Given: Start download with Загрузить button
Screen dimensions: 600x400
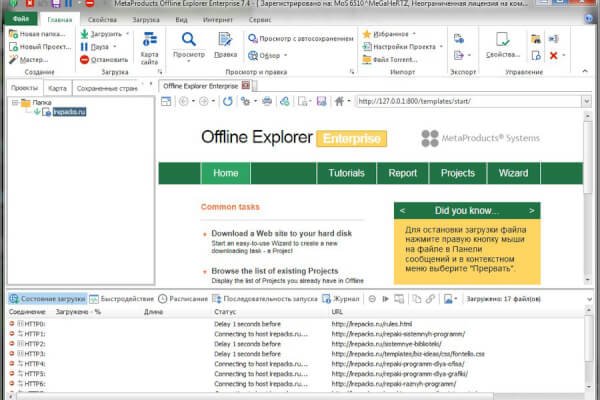Looking at the screenshot, I should 102,34.
